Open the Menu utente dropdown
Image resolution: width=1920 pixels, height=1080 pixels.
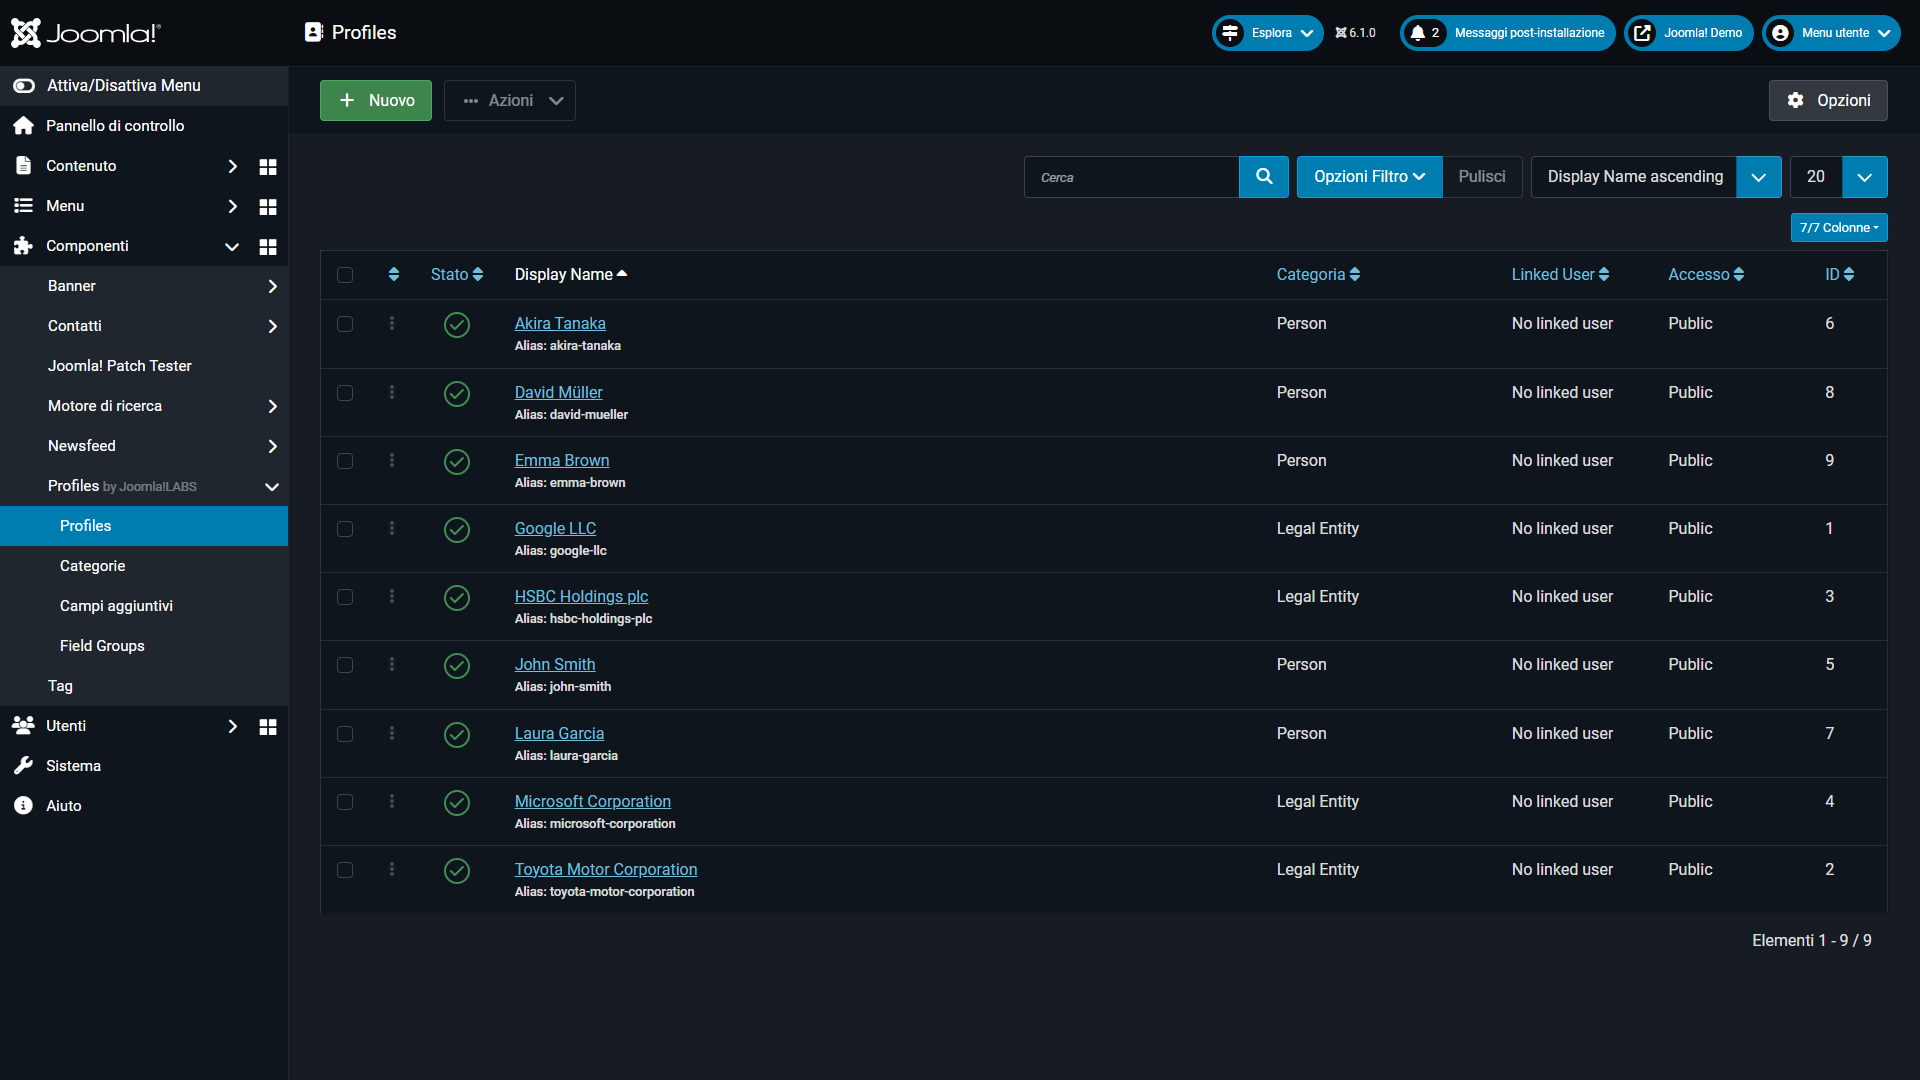(x=1831, y=33)
